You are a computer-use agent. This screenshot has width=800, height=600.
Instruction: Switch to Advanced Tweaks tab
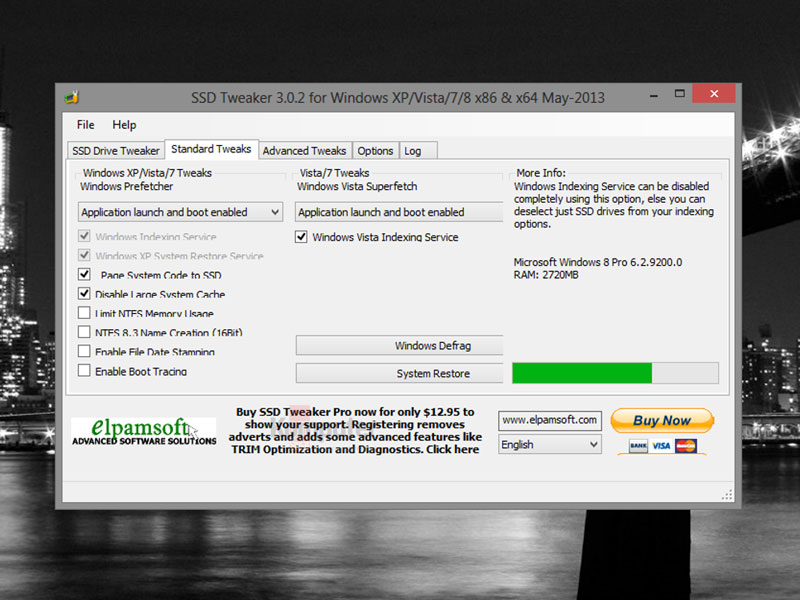(x=305, y=151)
